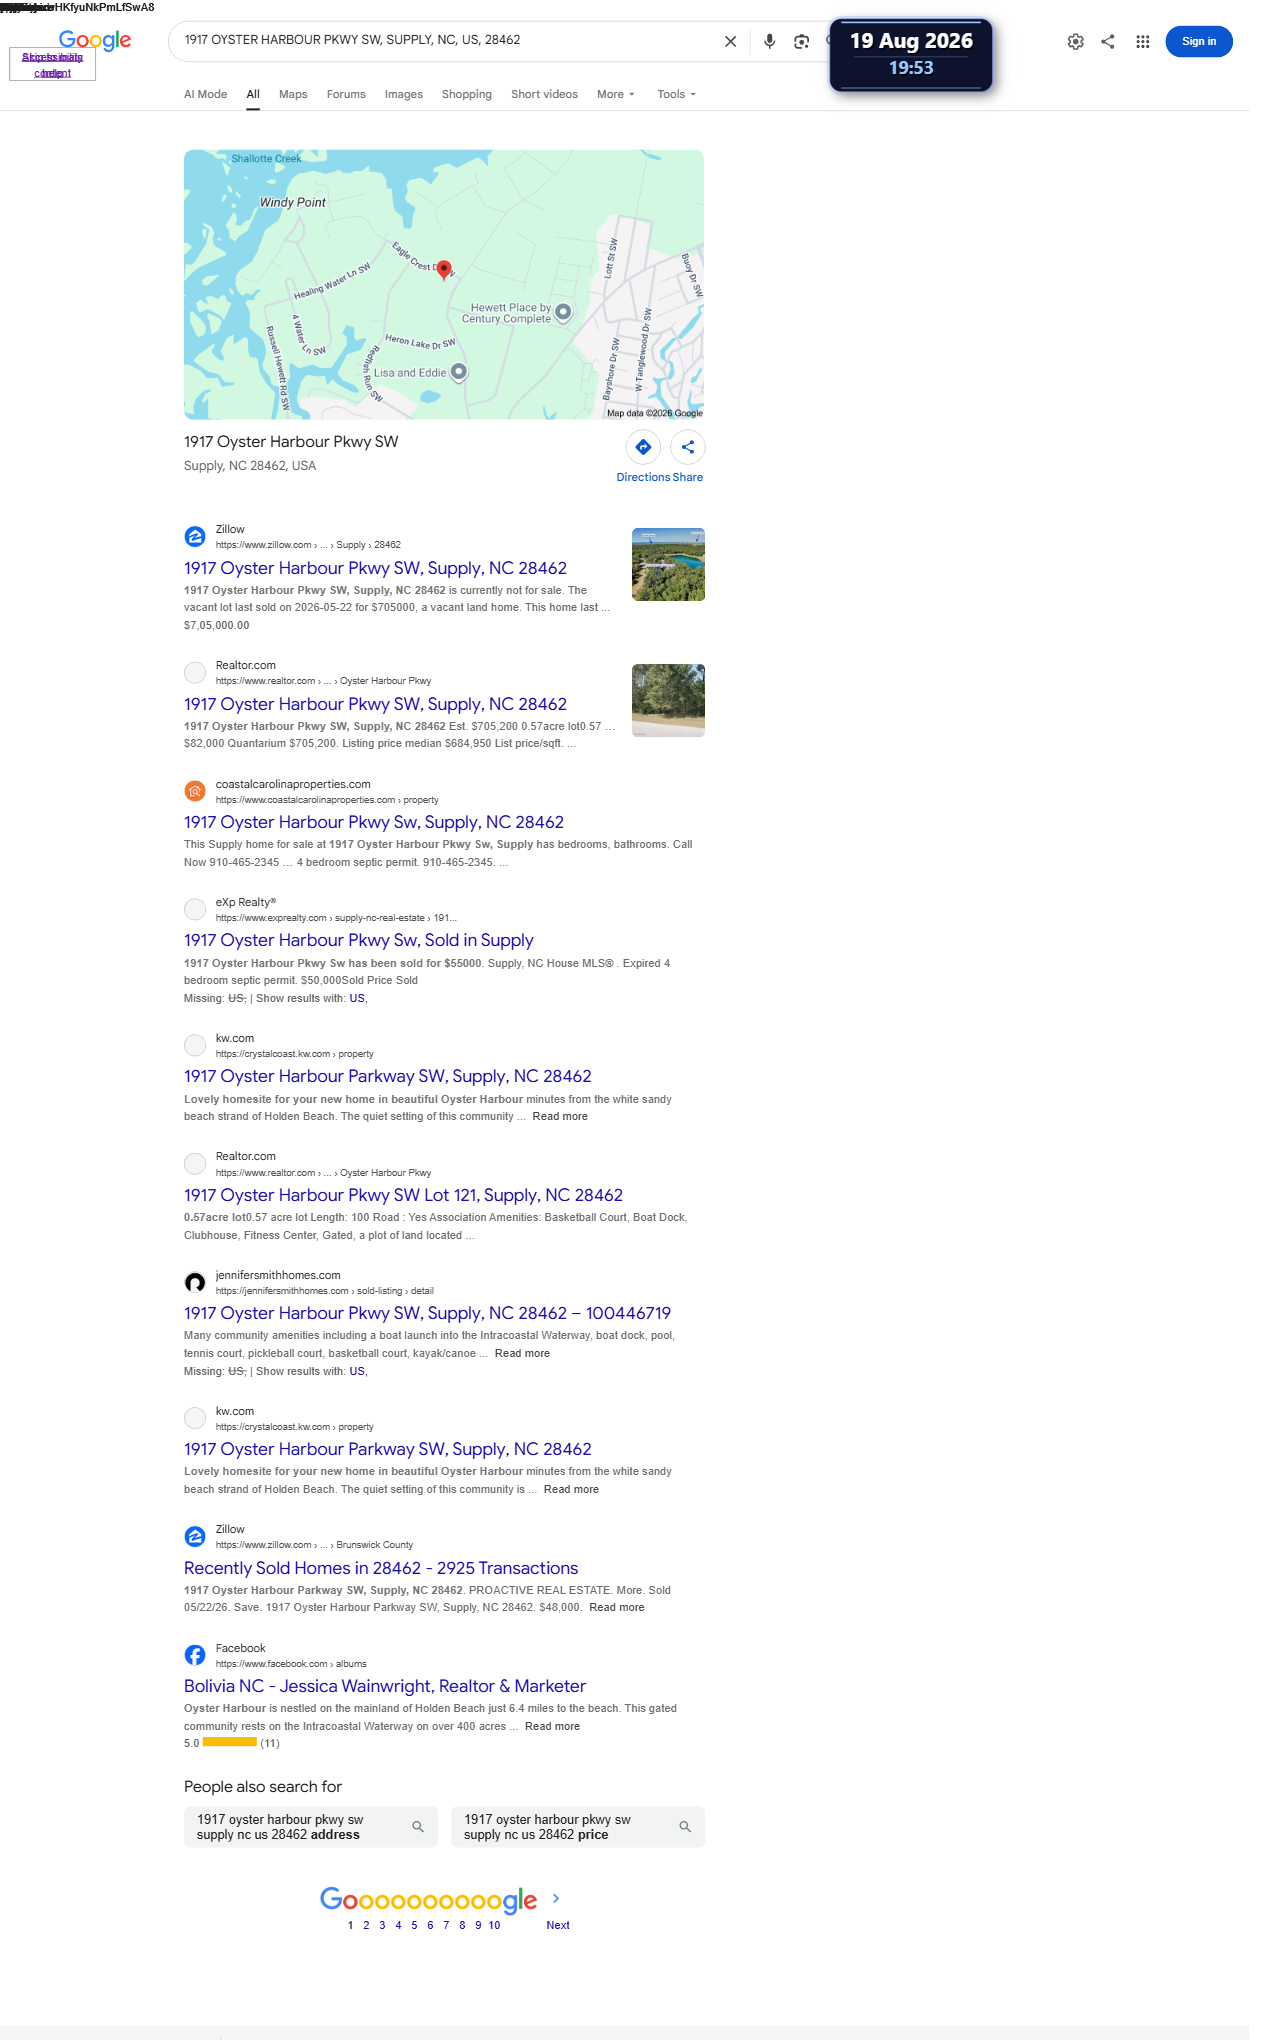1264x2040 pixels.
Task: Go to results page 2
Action: click(x=366, y=1925)
